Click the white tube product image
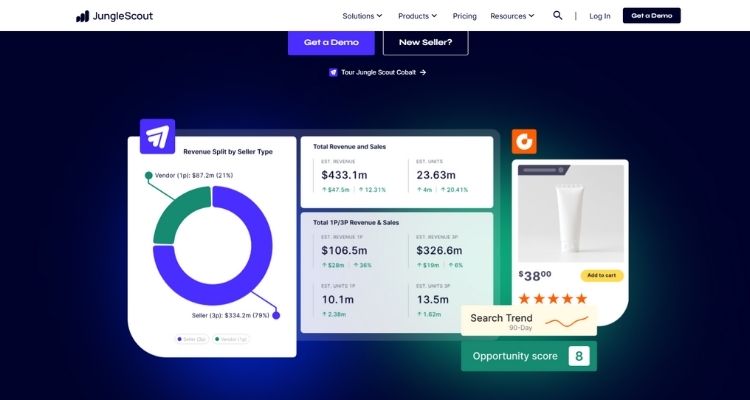This screenshot has width=750, height=400. pos(569,214)
